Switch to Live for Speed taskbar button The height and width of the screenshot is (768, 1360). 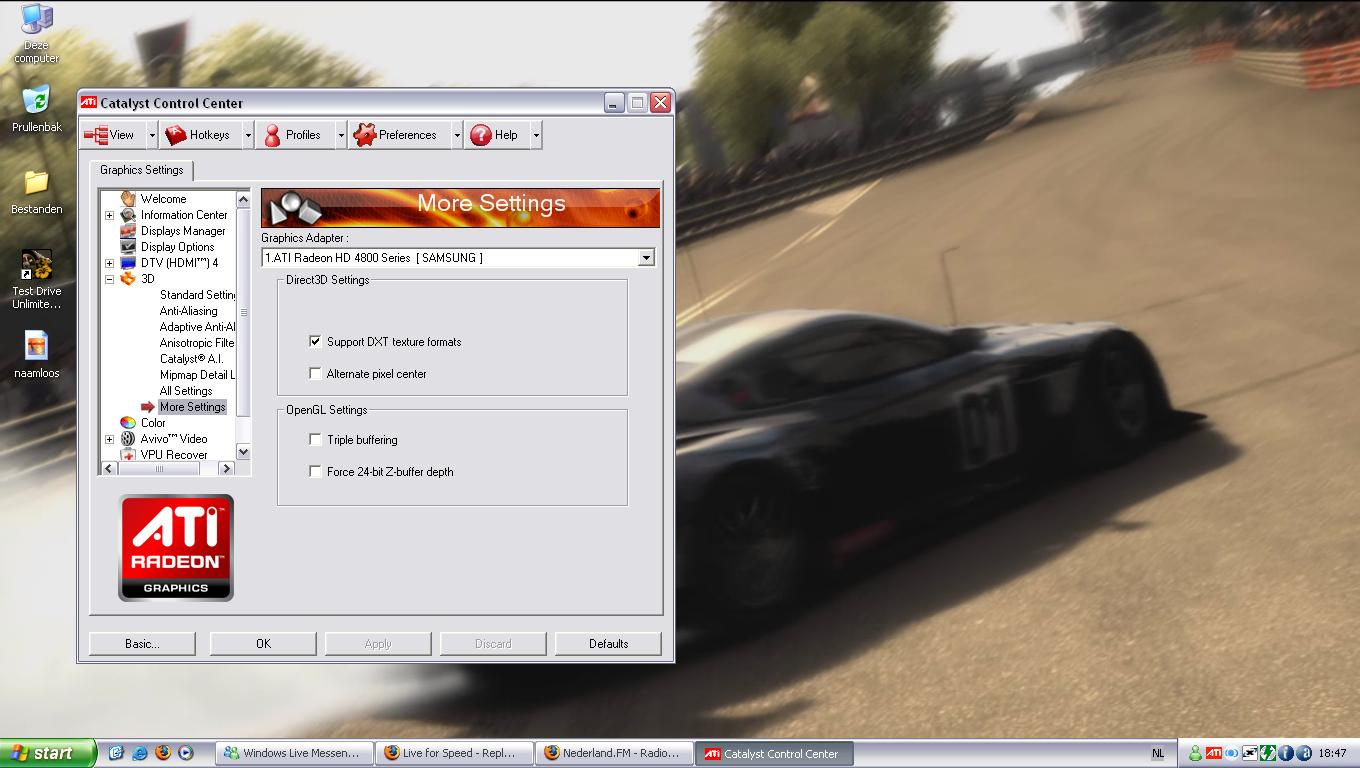click(454, 753)
